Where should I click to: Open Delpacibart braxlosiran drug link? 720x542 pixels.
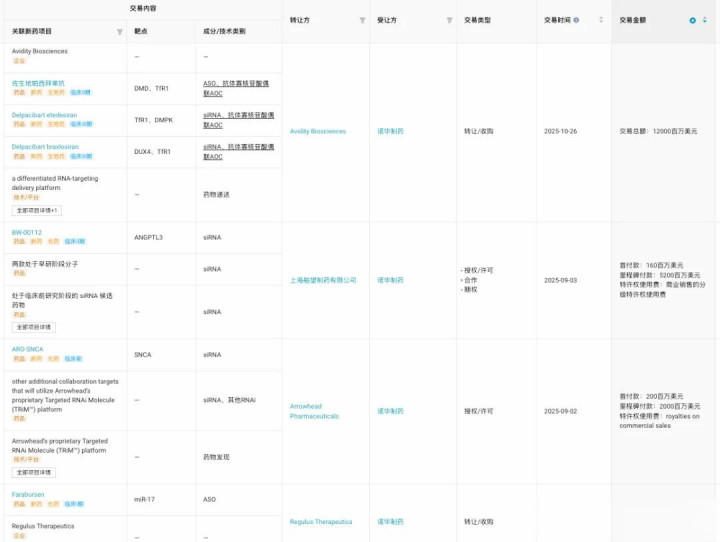[x=45, y=147]
